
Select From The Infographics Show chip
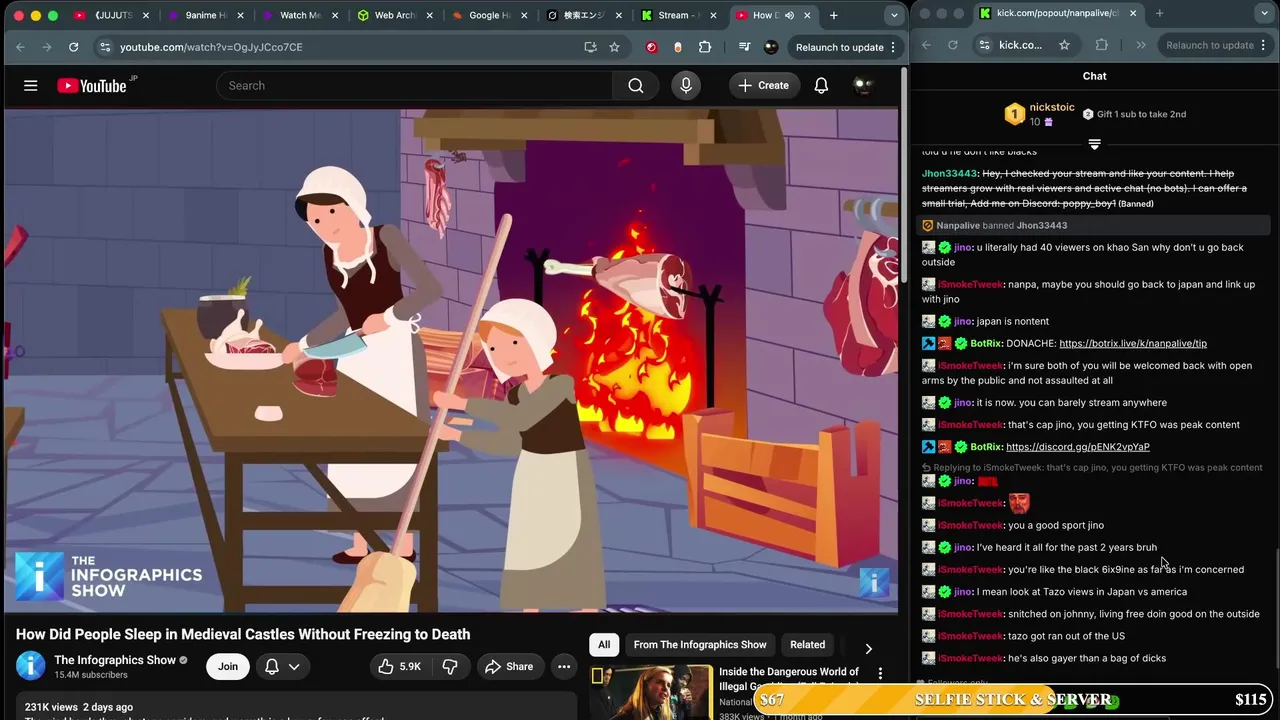700,645
